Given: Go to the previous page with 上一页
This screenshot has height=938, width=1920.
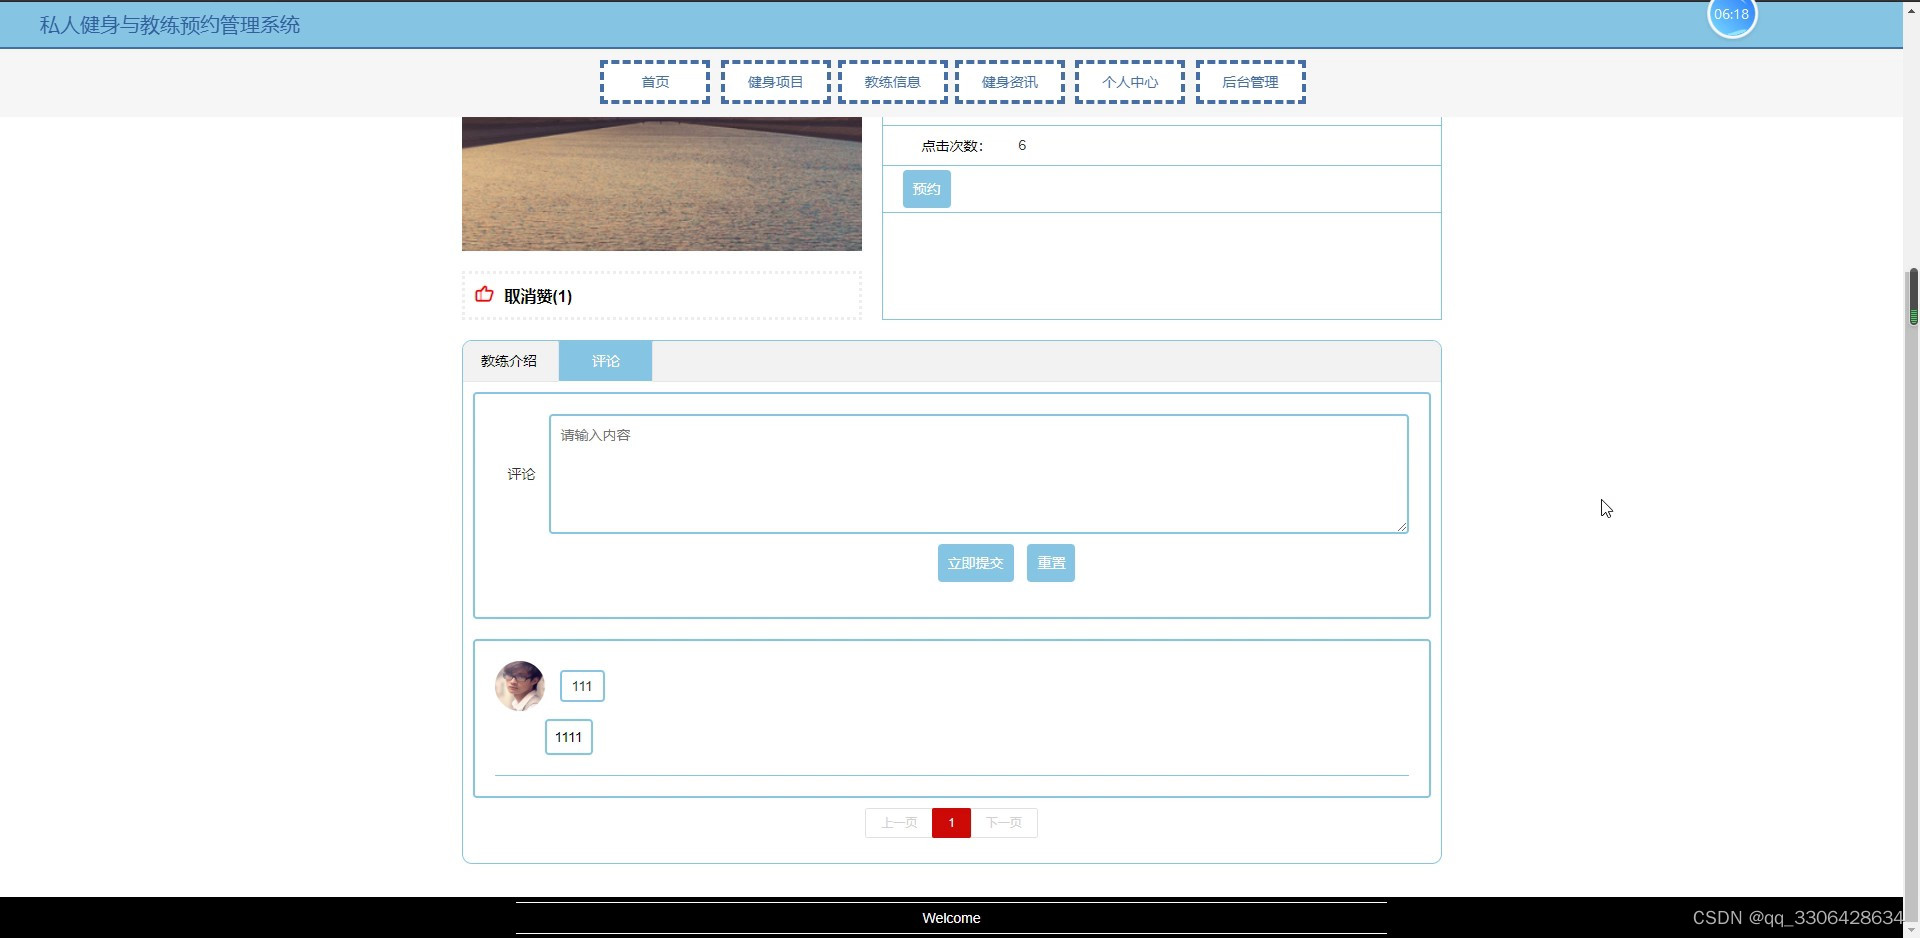Looking at the screenshot, I should pos(899,823).
